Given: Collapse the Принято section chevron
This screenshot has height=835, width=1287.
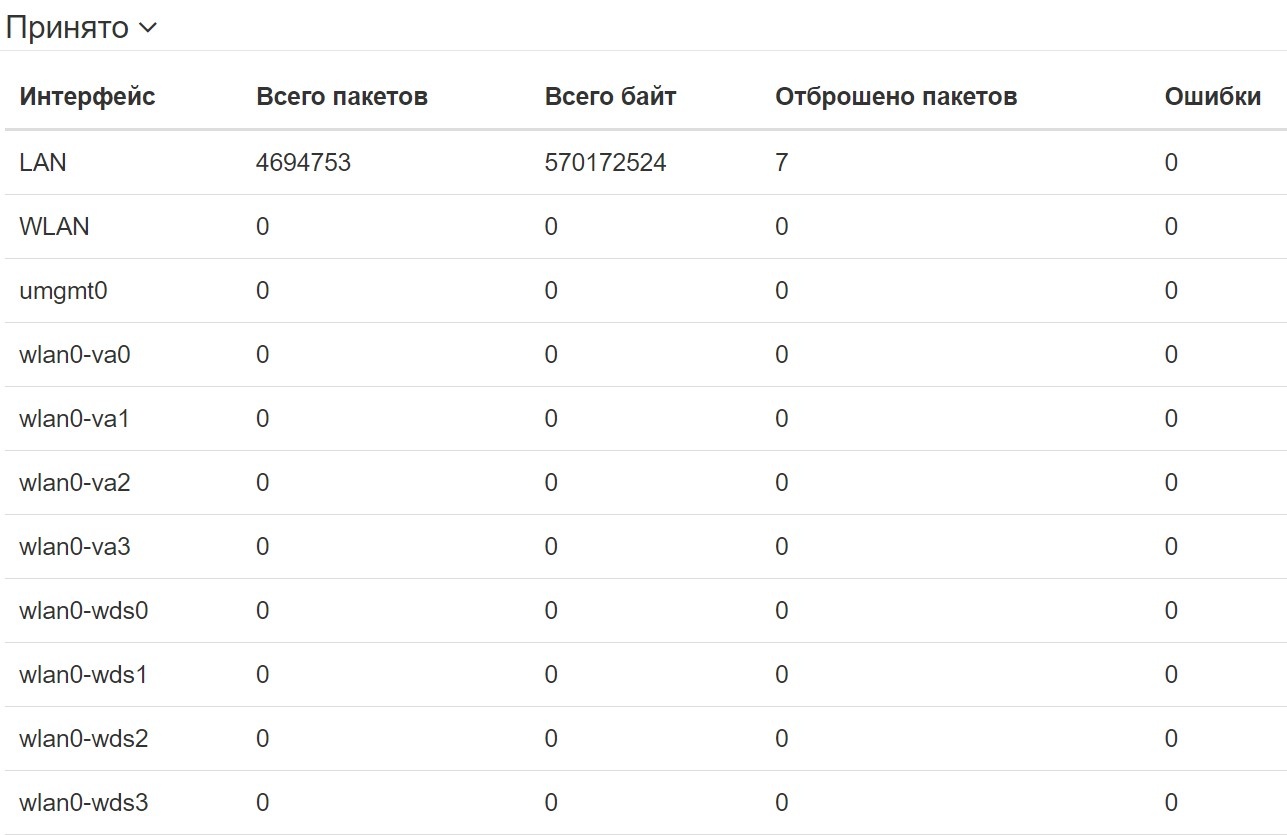Looking at the screenshot, I should (x=147, y=28).
